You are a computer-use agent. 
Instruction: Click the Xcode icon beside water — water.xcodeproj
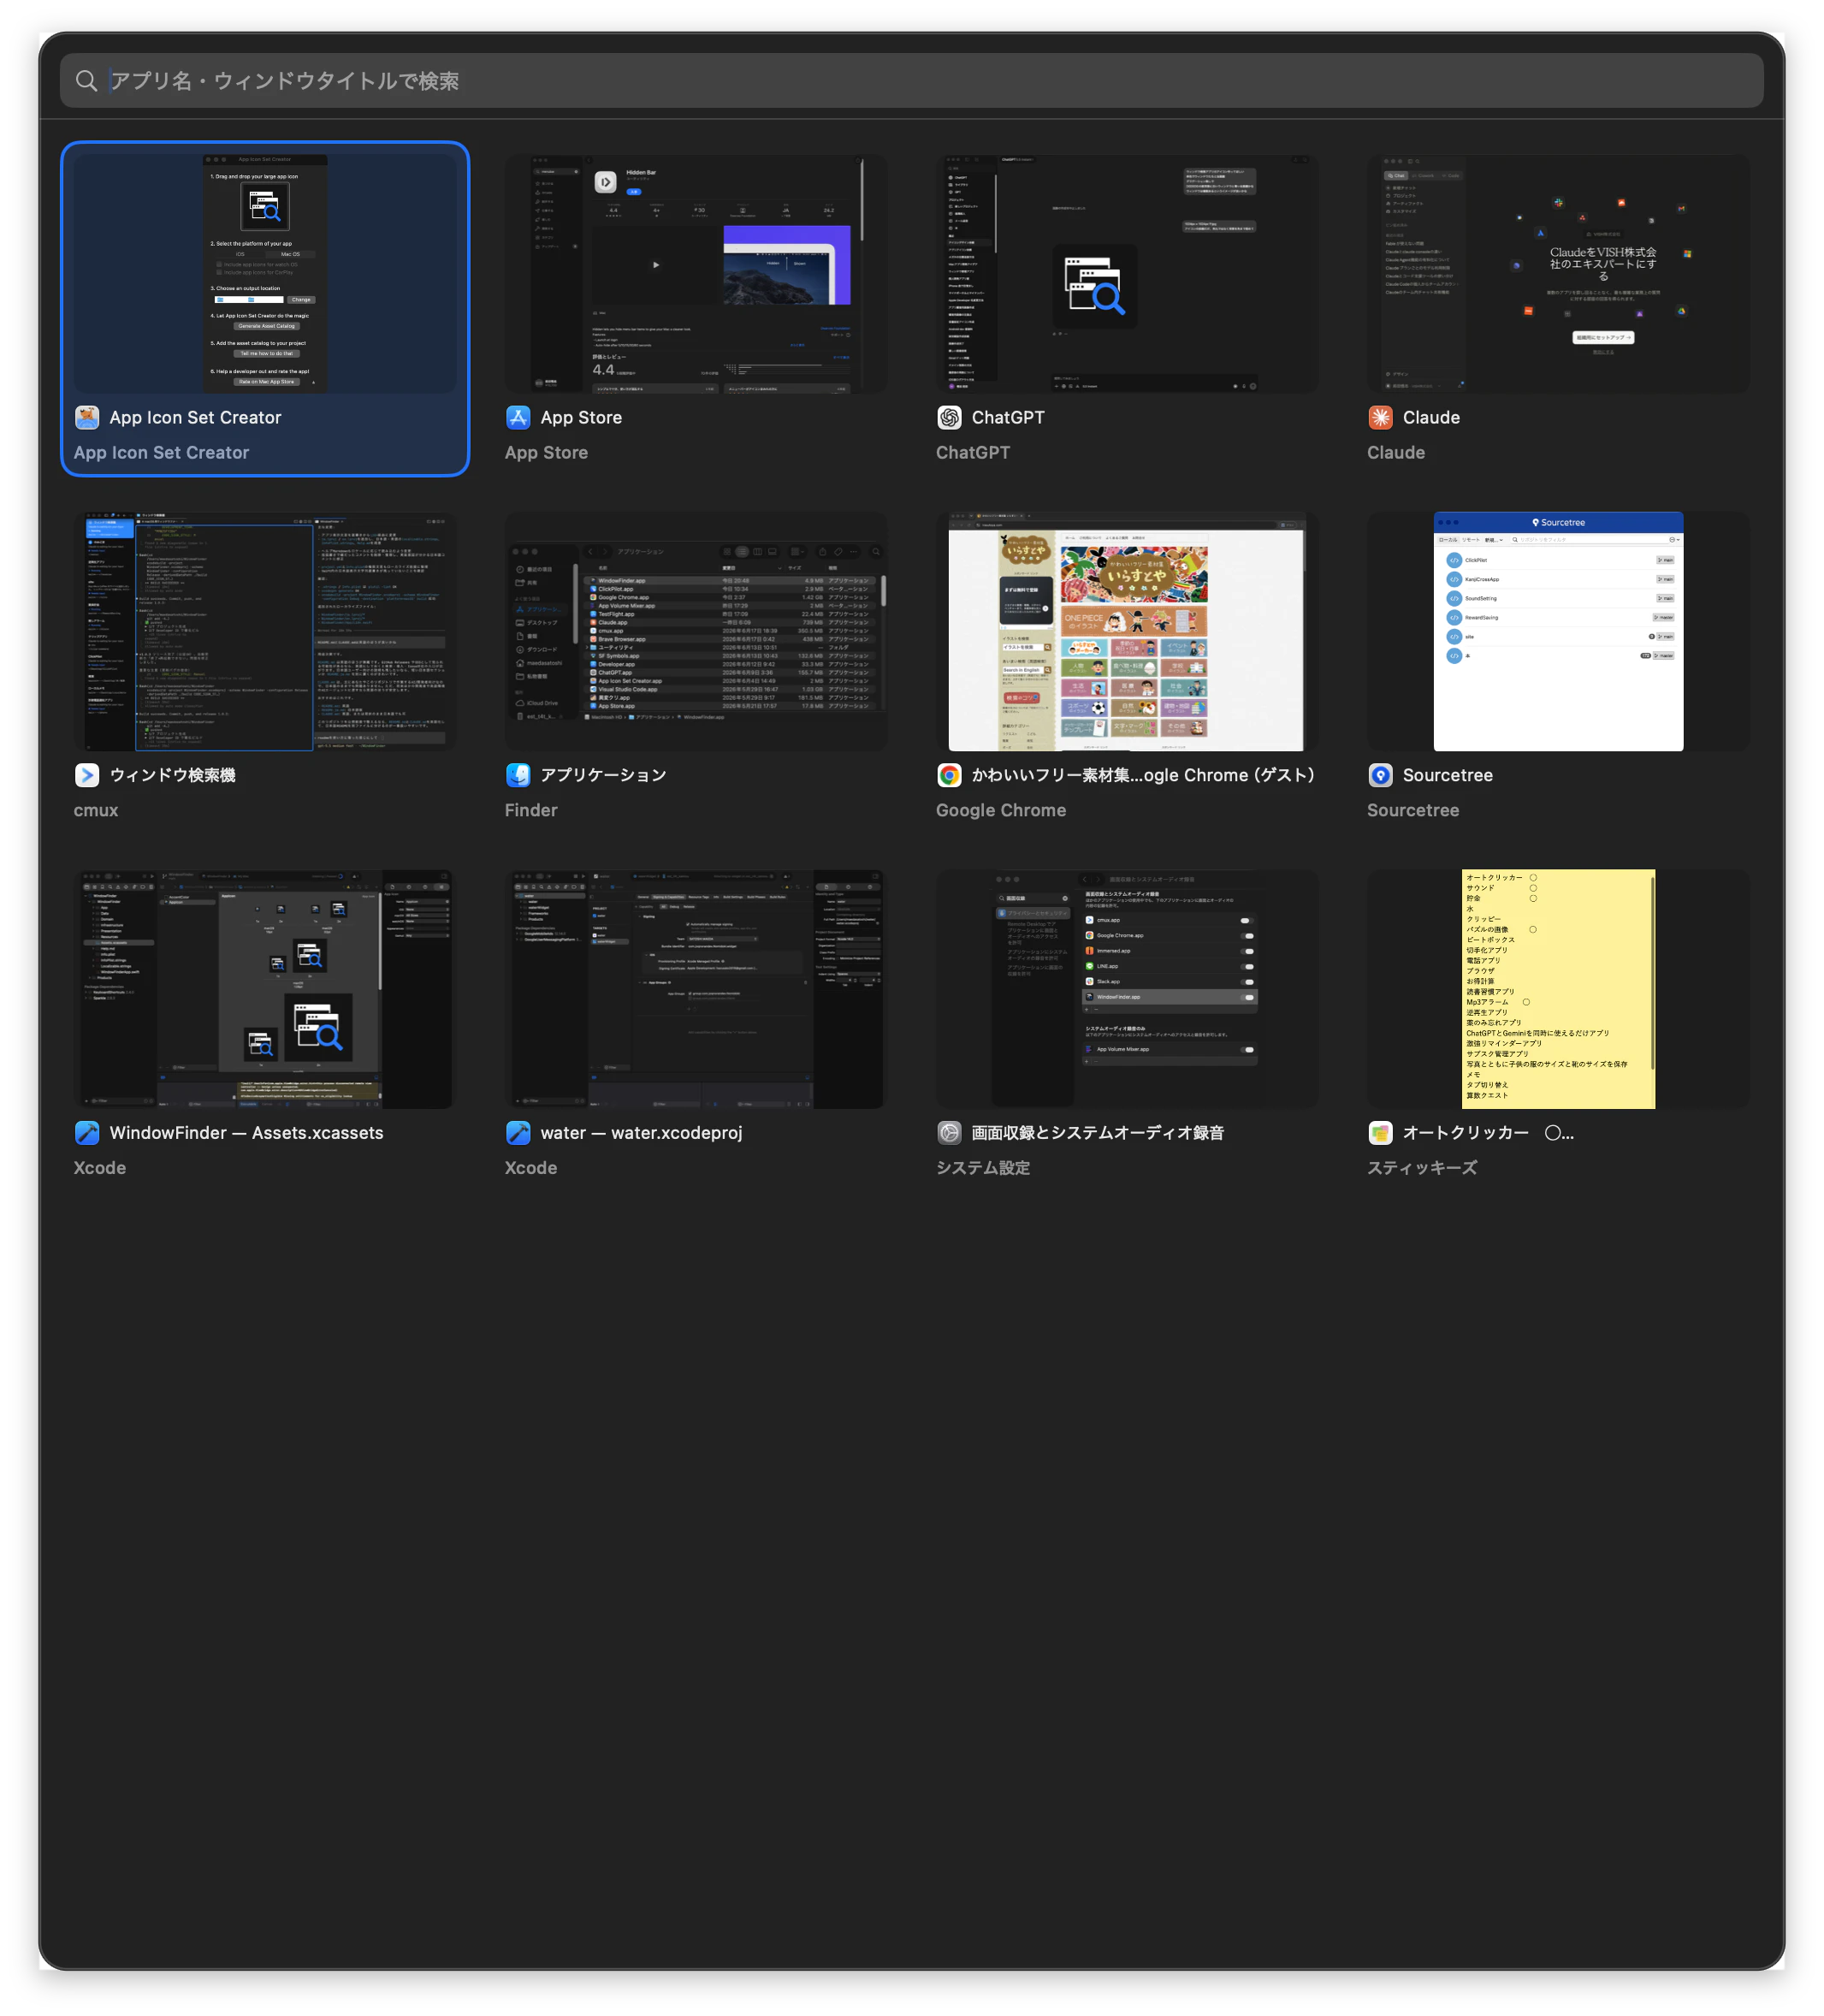[x=518, y=1132]
